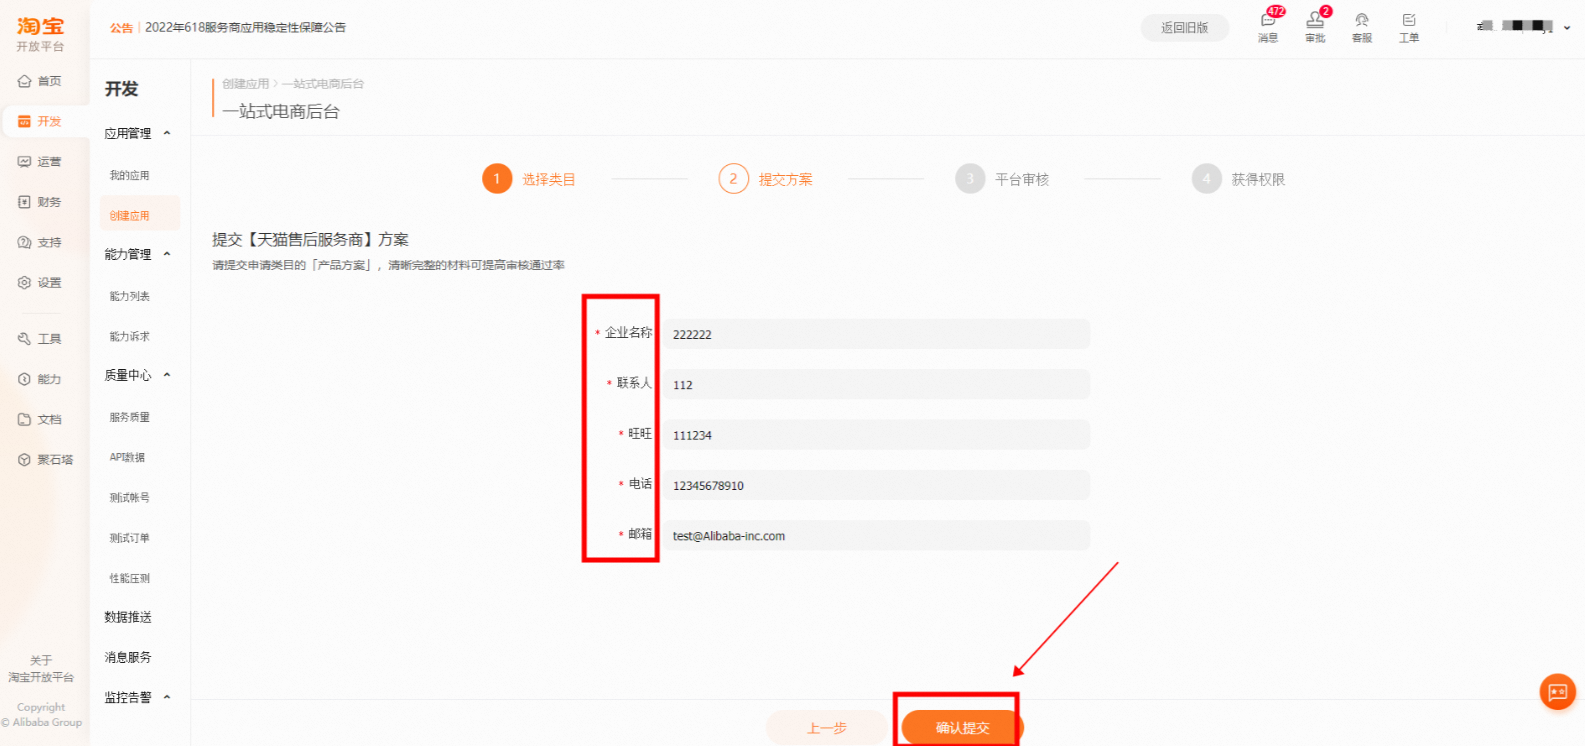The width and height of the screenshot is (1585, 746).
Task: Click step 2 提交方案
Action: [x=766, y=179]
